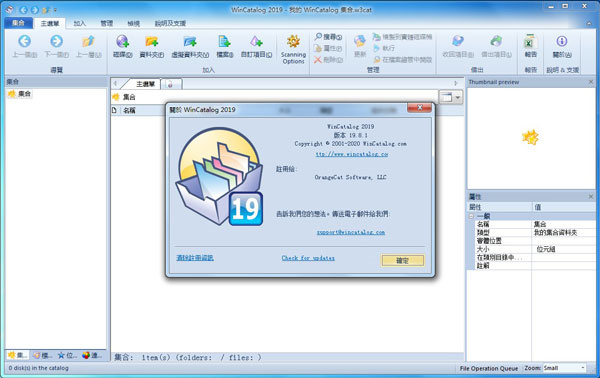
Task: Click File Operation Queue in status bar
Action: tap(489, 368)
